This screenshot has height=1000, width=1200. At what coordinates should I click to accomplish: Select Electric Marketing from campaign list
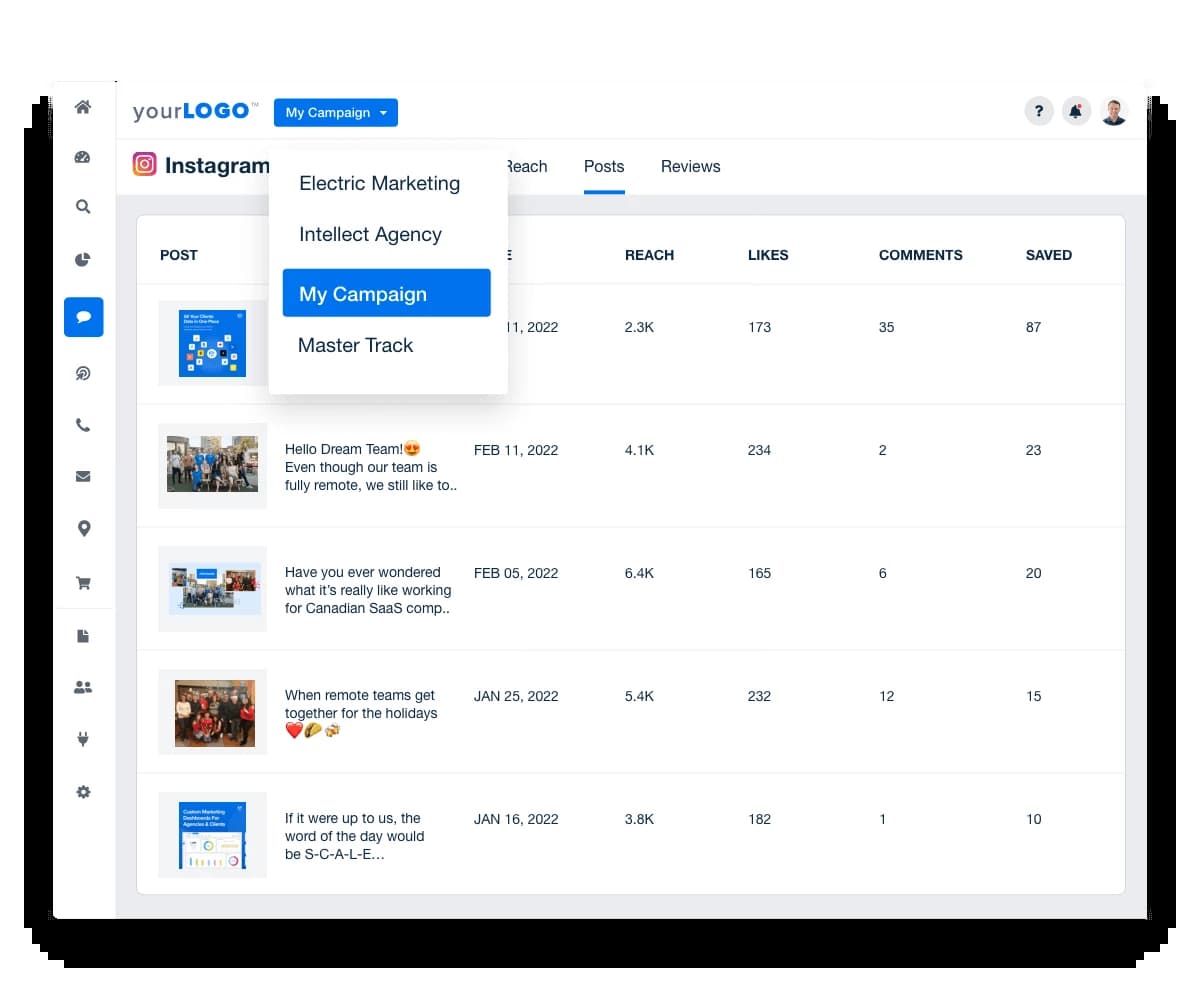[x=380, y=183]
